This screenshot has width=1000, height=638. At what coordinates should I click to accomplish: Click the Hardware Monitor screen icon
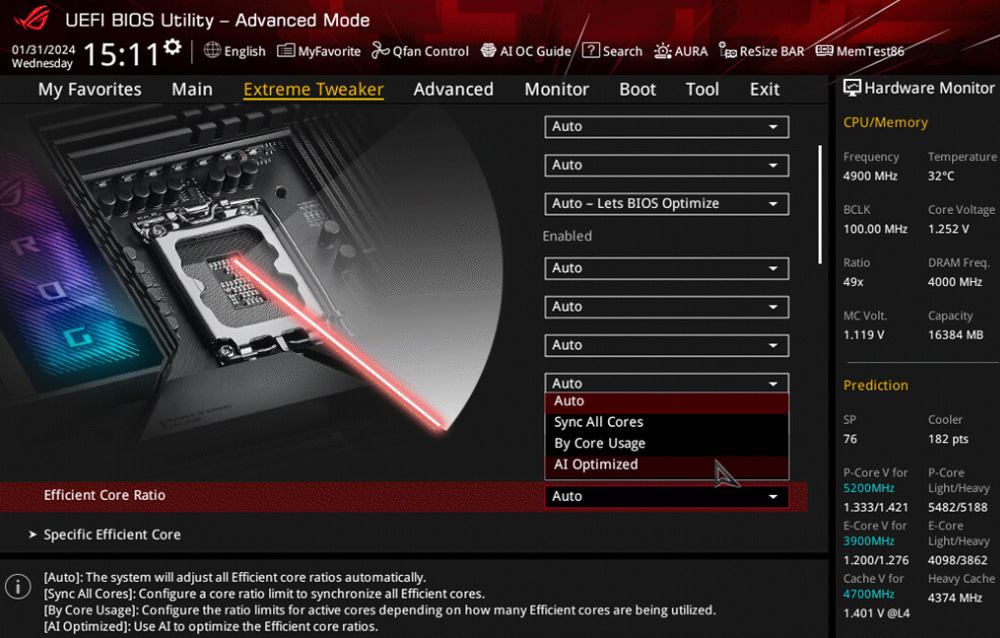851,88
